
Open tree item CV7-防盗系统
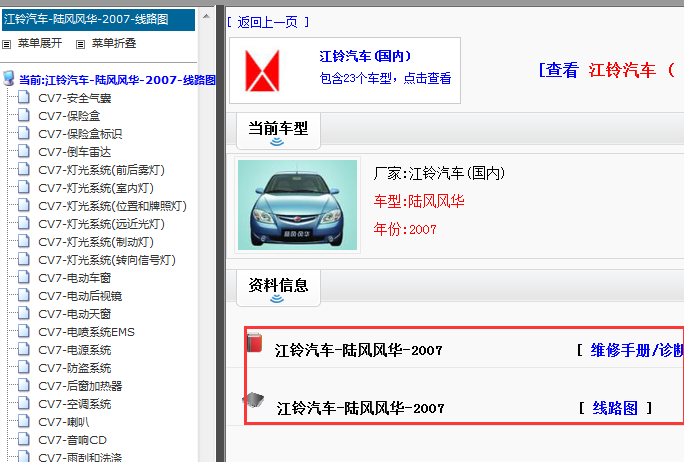tap(75, 368)
